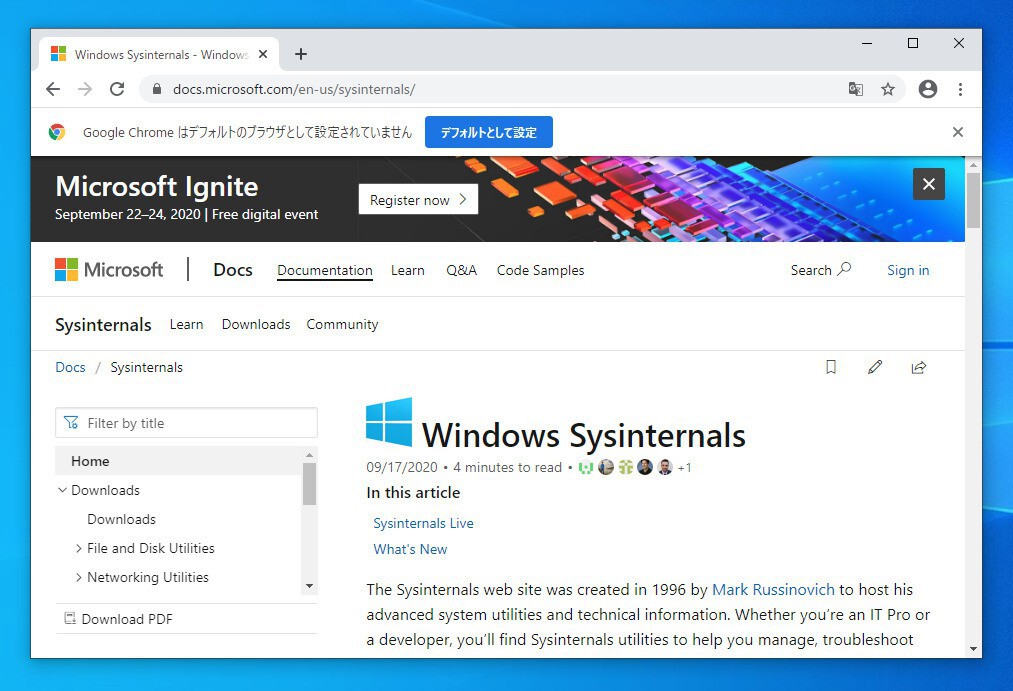Click the first contributor avatar

(x=586, y=468)
